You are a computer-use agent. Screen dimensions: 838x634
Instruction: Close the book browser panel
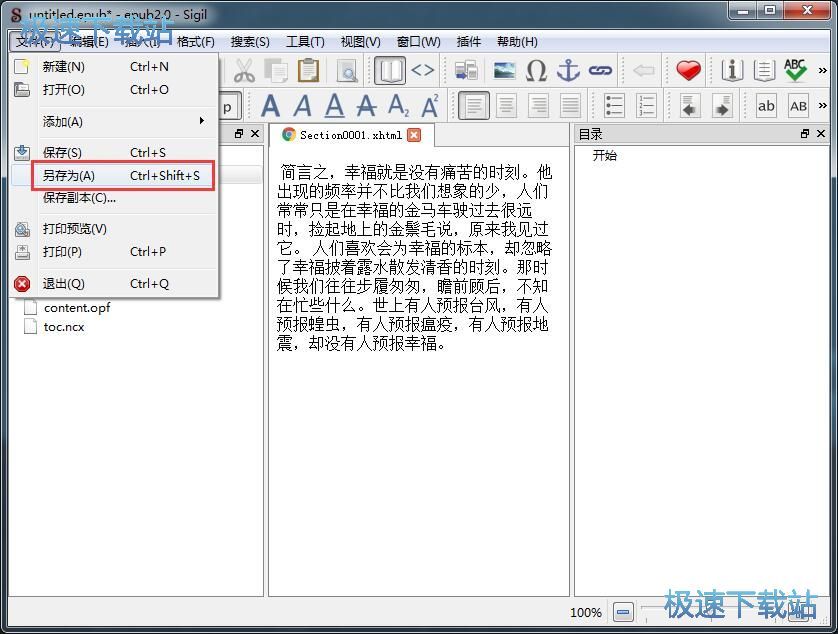coord(255,134)
